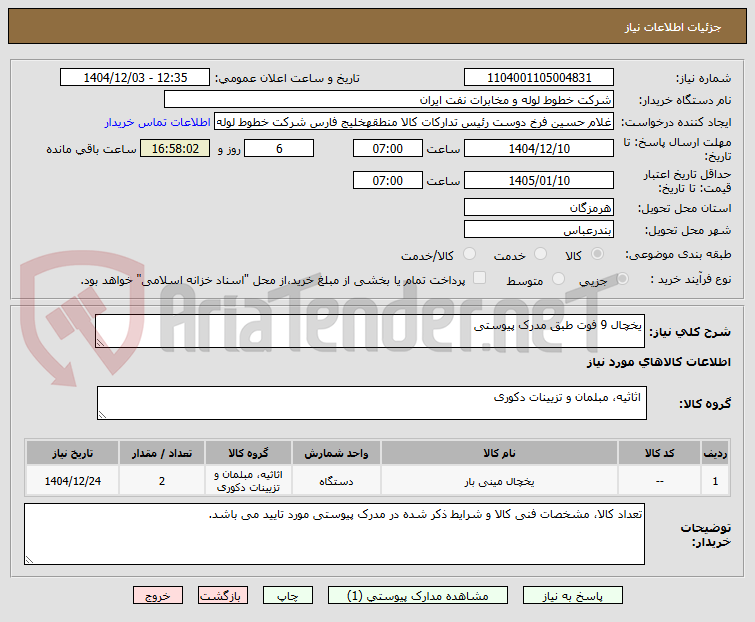This screenshot has height=622, width=755.
Task: Click the 'کد کالا' column header
Action: pyautogui.click(x=659, y=453)
